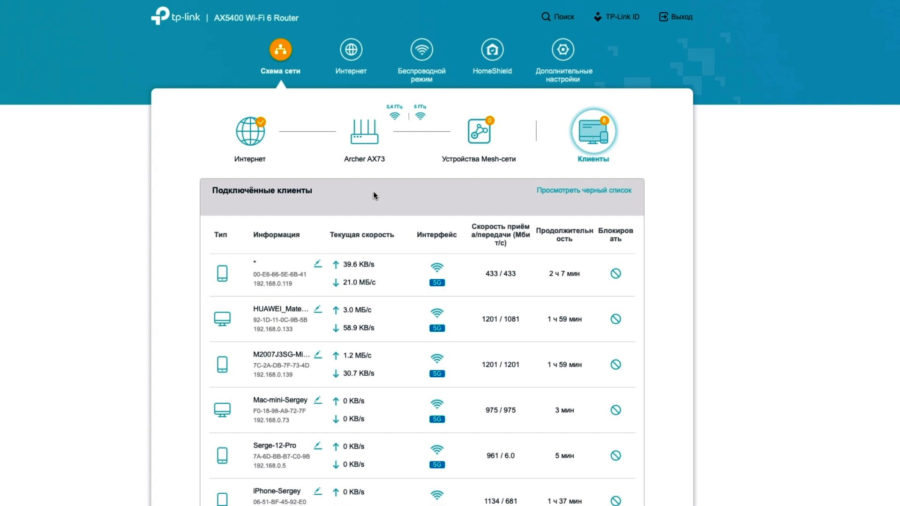900x506 pixels.
Task: Click computer type icon for HUAWEI_Mate
Action: coord(222,319)
